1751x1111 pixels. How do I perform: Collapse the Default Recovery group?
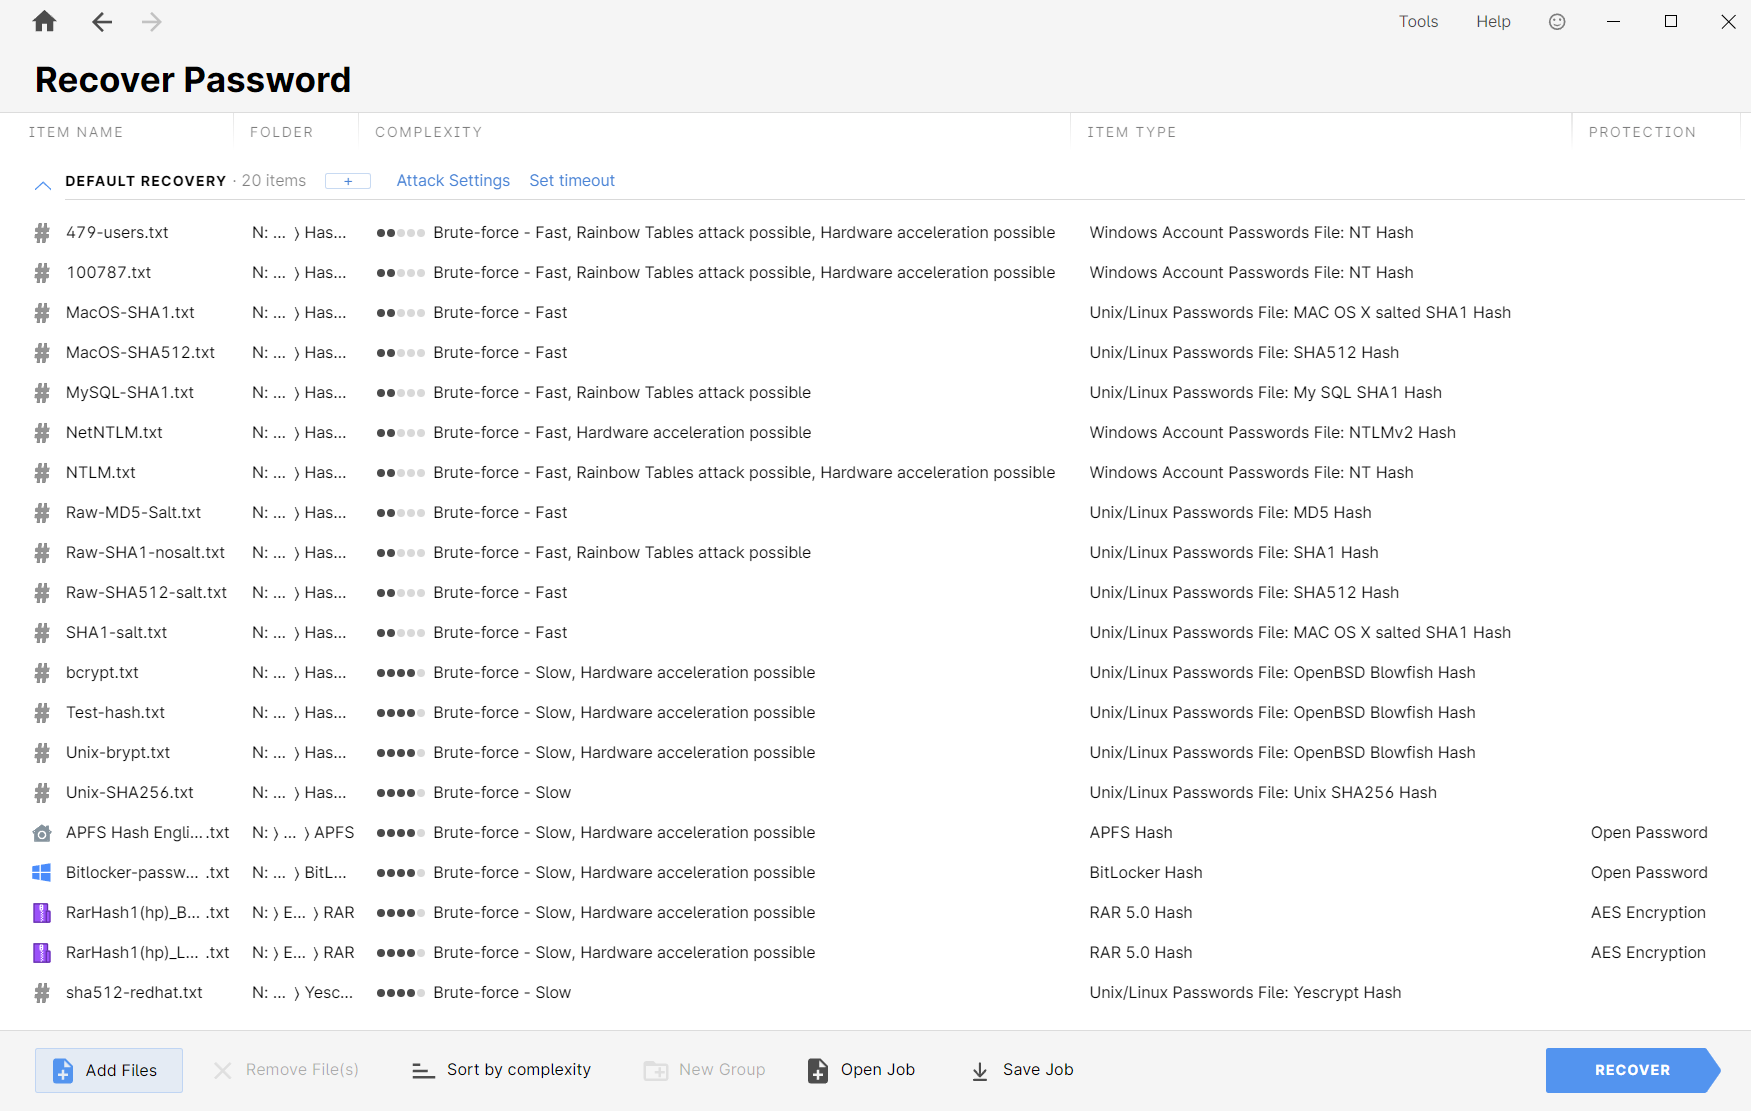coord(43,184)
